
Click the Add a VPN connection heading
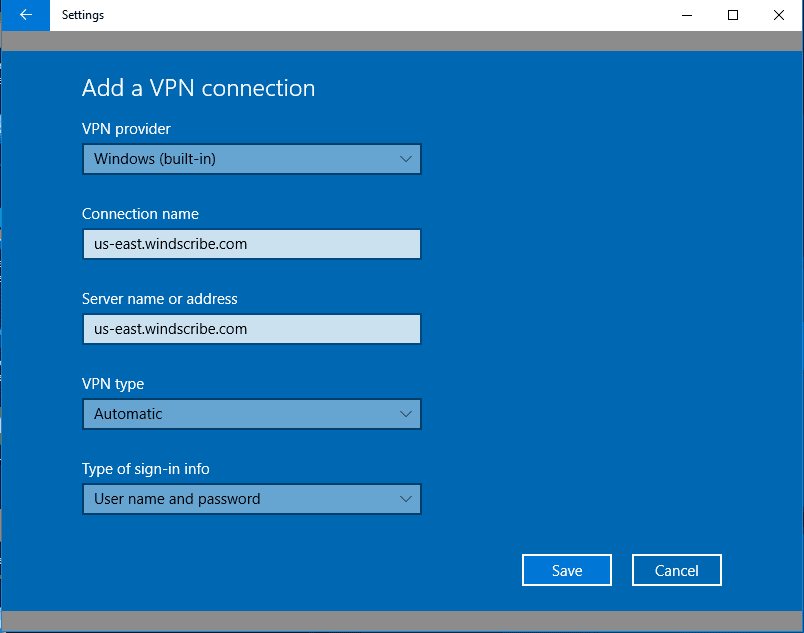coord(198,88)
